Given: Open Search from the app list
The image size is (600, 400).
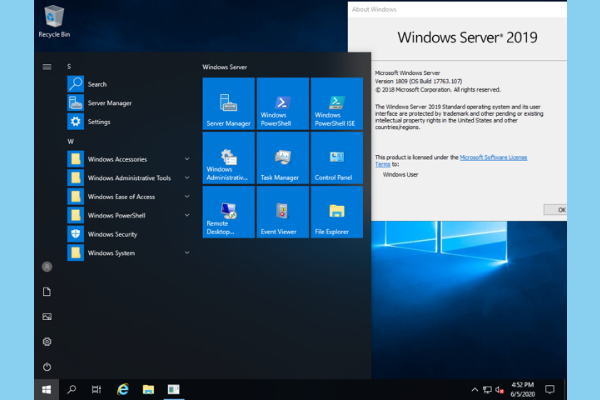Looking at the screenshot, I should 129,84.
